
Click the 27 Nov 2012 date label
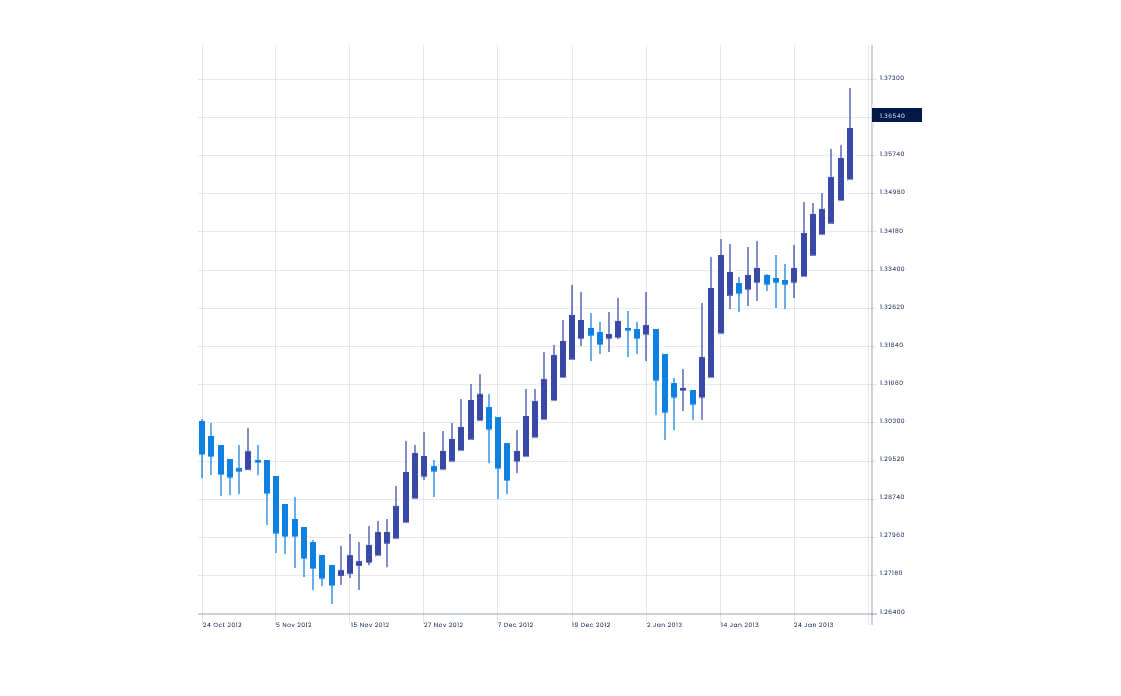coord(443,625)
